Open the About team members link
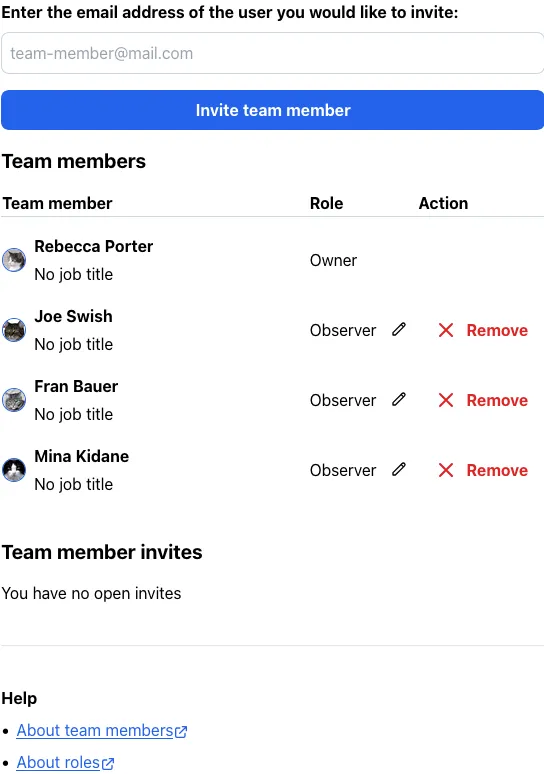The height and width of the screenshot is (774, 544). click(95, 731)
